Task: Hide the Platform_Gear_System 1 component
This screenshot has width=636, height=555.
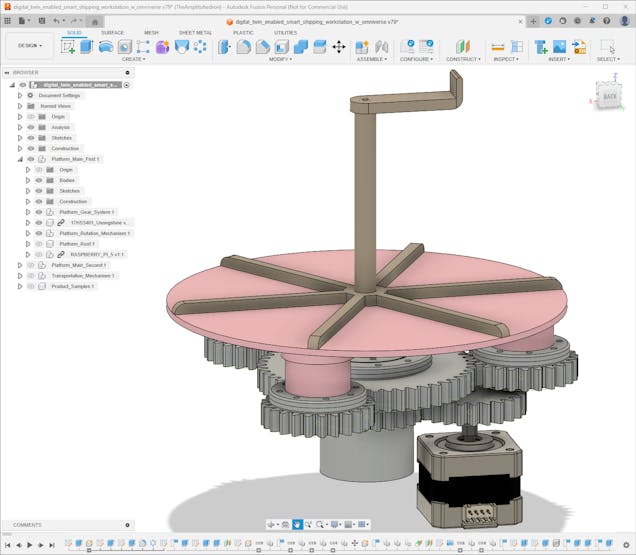Action: [x=39, y=212]
